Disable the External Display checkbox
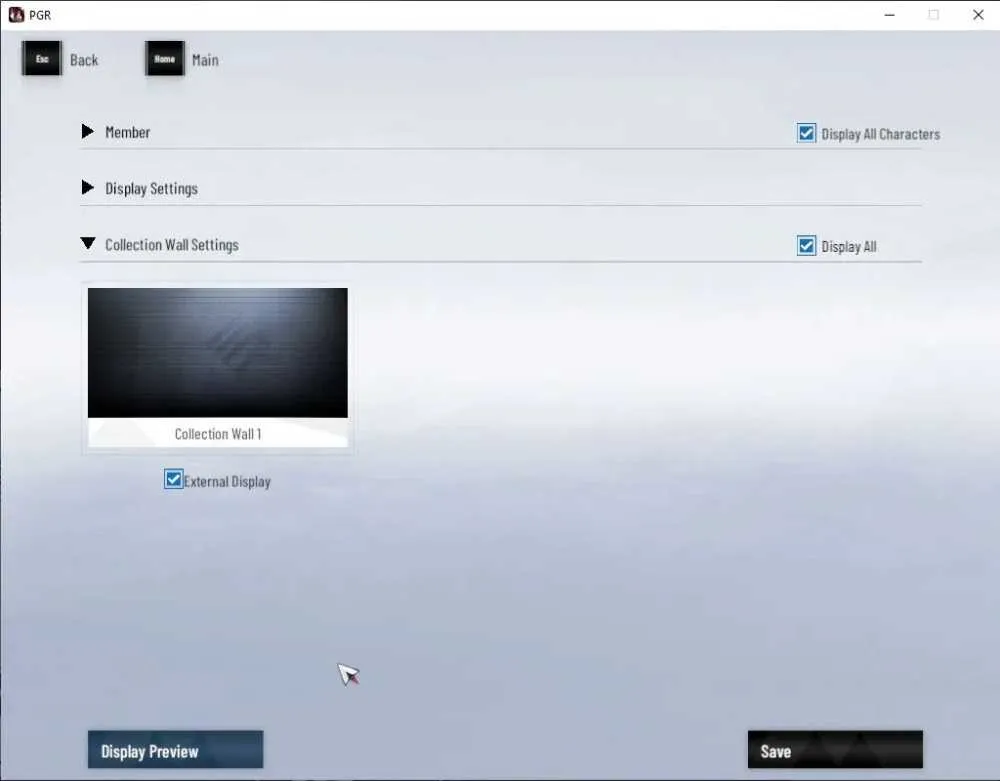The width and height of the screenshot is (1000, 781). (x=173, y=479)
